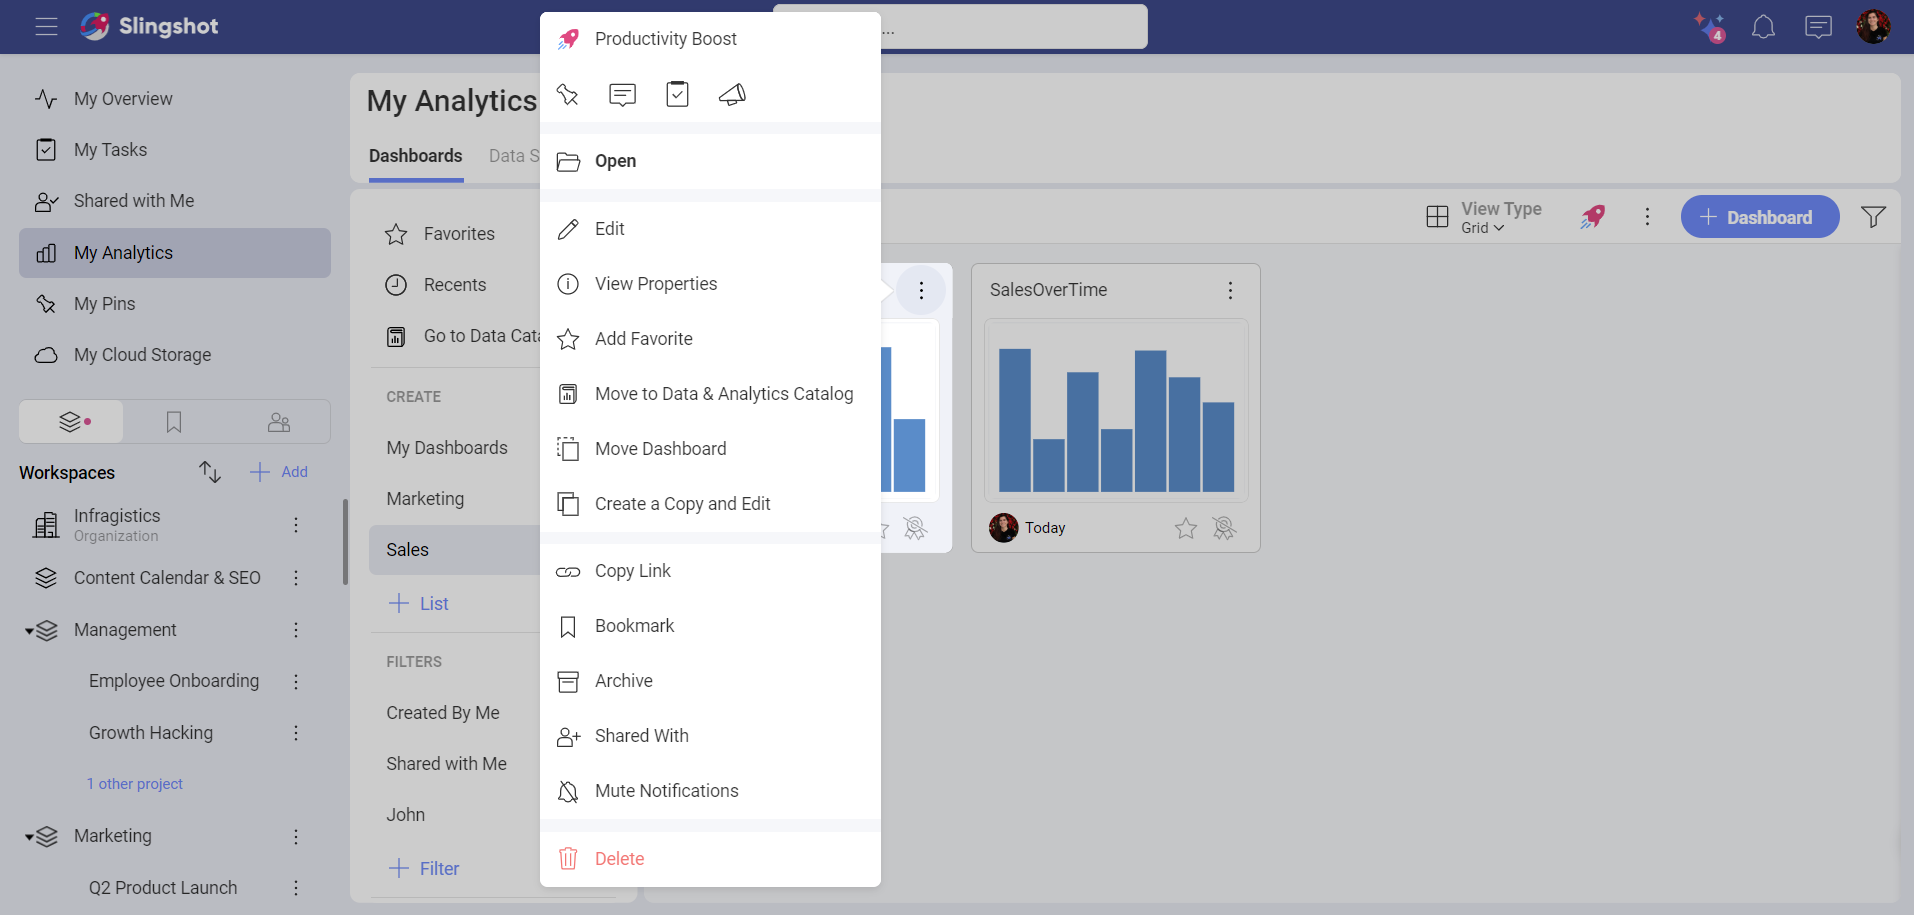Open My Cloud Storage
The image size is (1914, 915).
coord(175,355)
